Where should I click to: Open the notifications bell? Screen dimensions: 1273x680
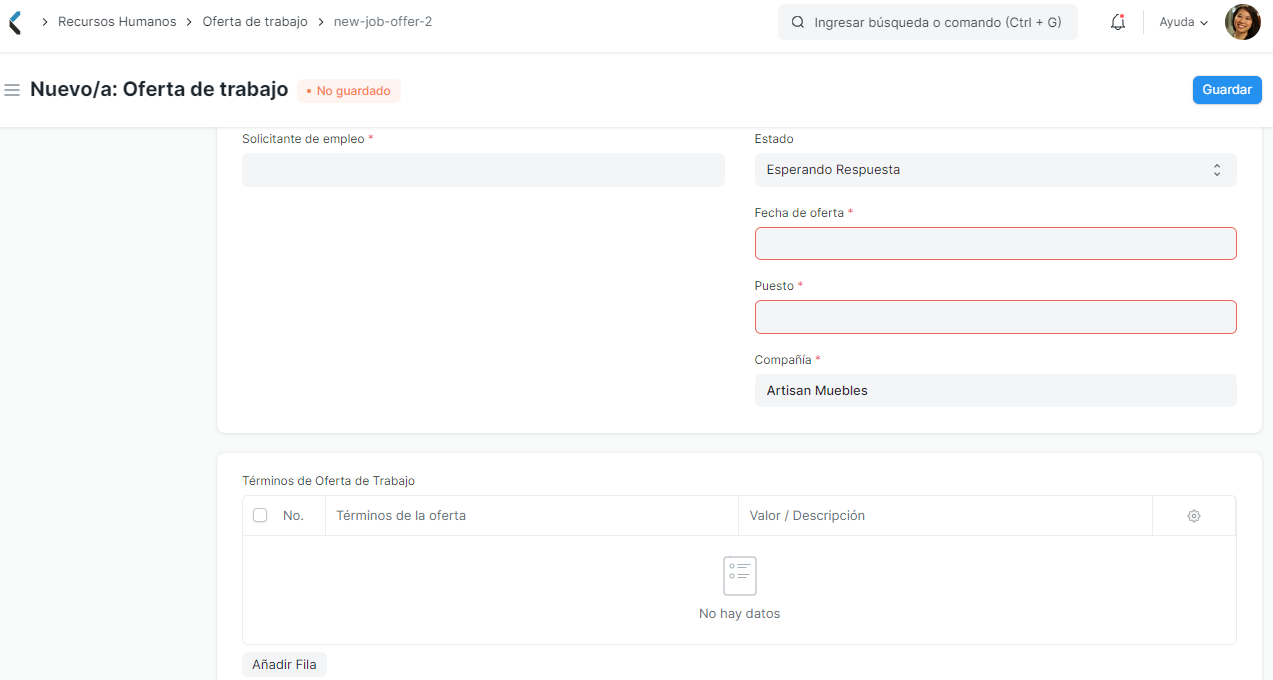pos(1118,22)
